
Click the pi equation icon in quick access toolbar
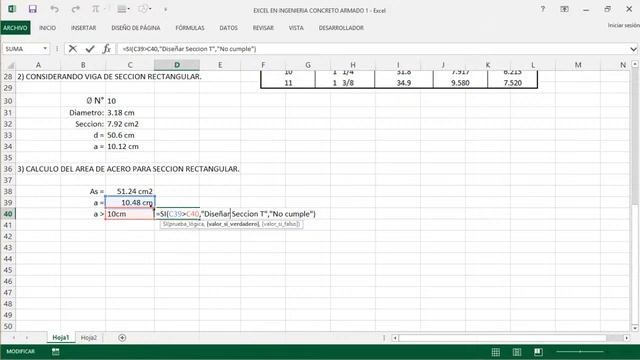pos(96,9)
